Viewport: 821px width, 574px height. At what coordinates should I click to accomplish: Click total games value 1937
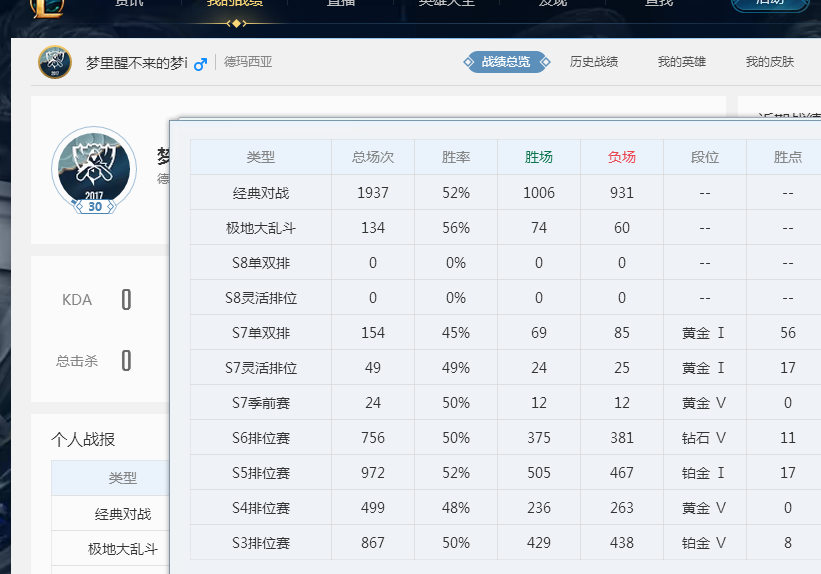point(373,193)
